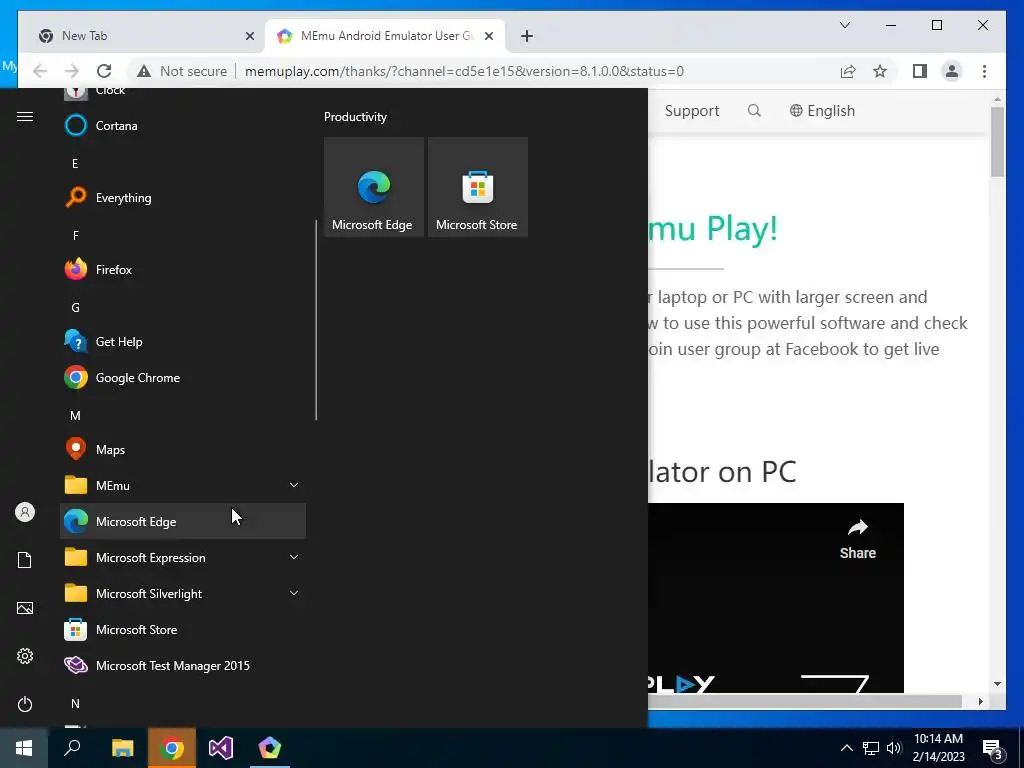This screenshot has height=768, width=1024.
Task: Click letter header G in the app list
Action: click(75, 307)
